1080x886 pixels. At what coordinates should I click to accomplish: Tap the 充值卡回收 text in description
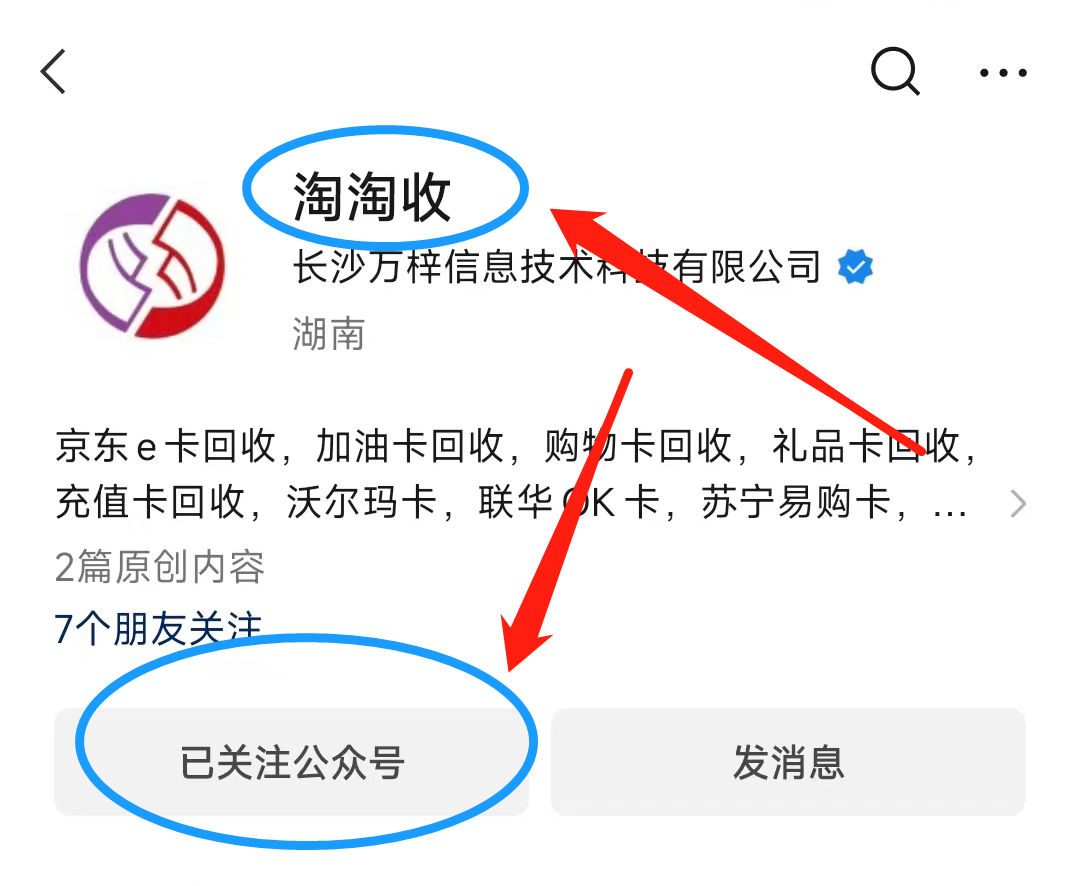tap(150, 502)
